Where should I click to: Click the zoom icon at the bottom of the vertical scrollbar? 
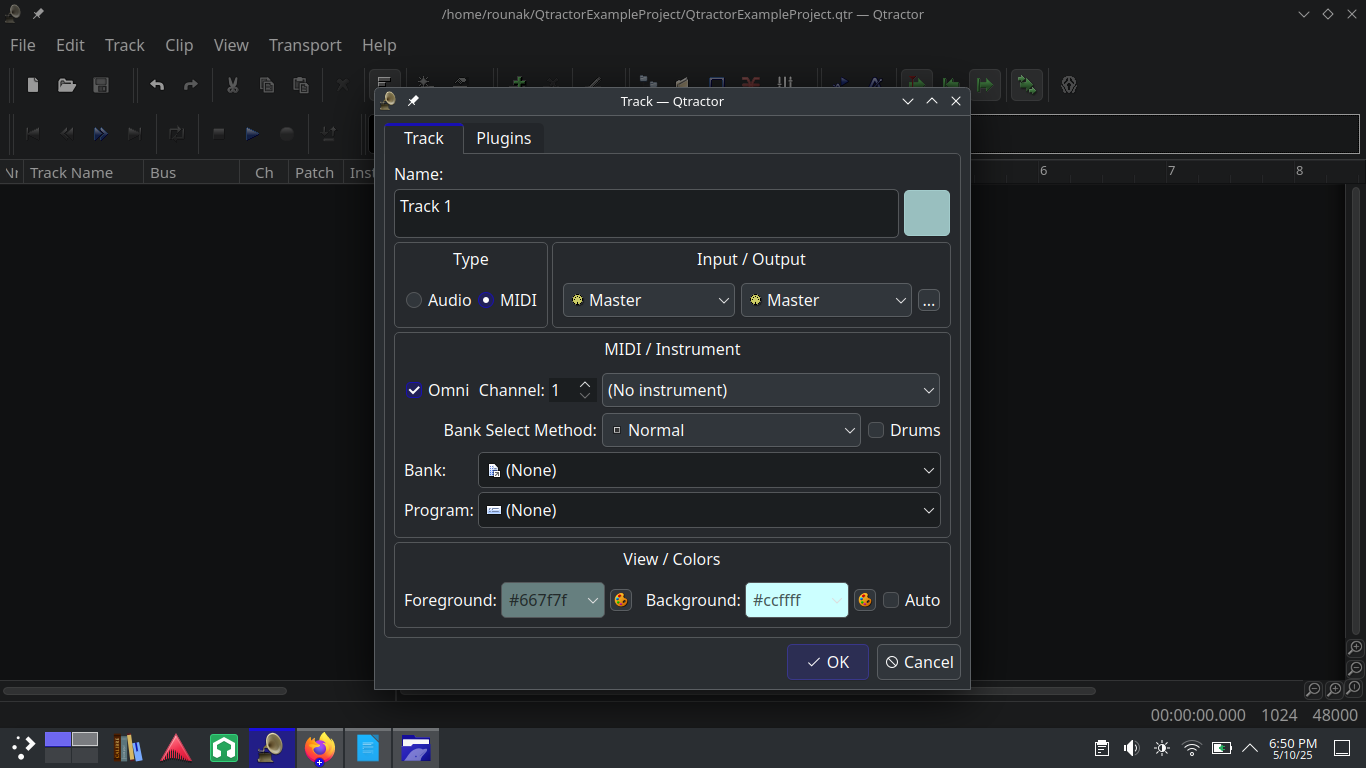[x=1355, y=689]
